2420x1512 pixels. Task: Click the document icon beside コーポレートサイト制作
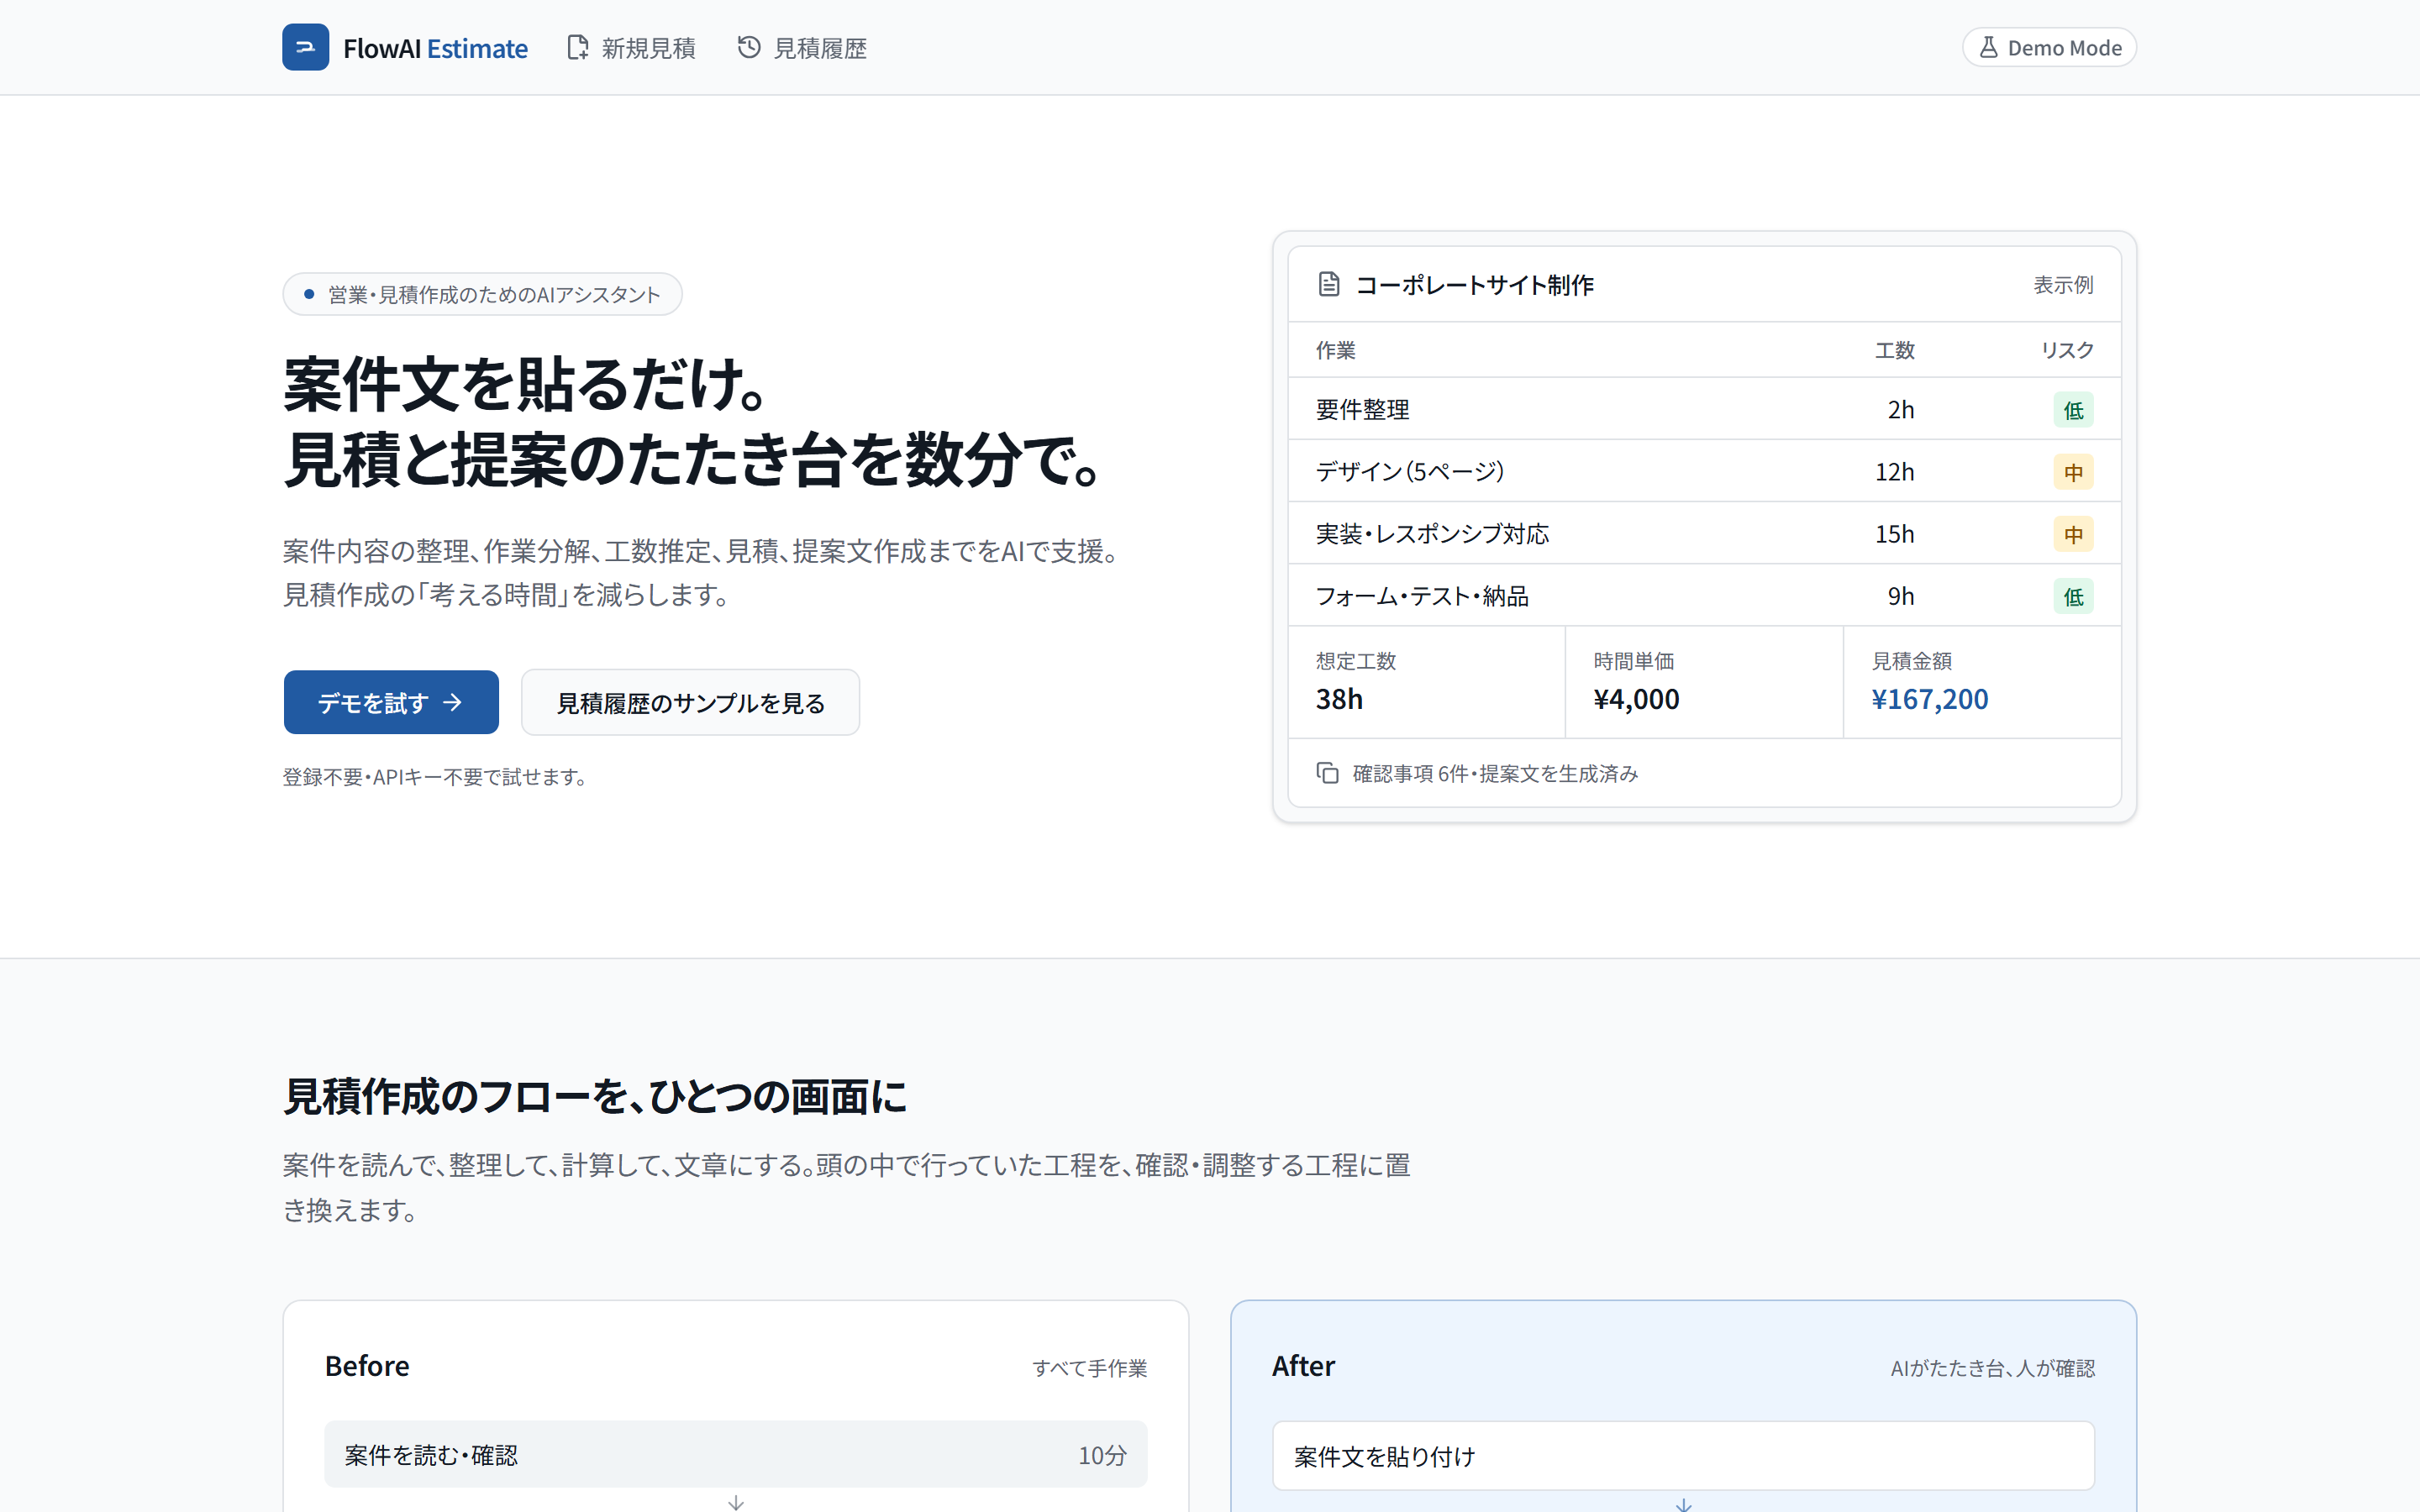1329,284
